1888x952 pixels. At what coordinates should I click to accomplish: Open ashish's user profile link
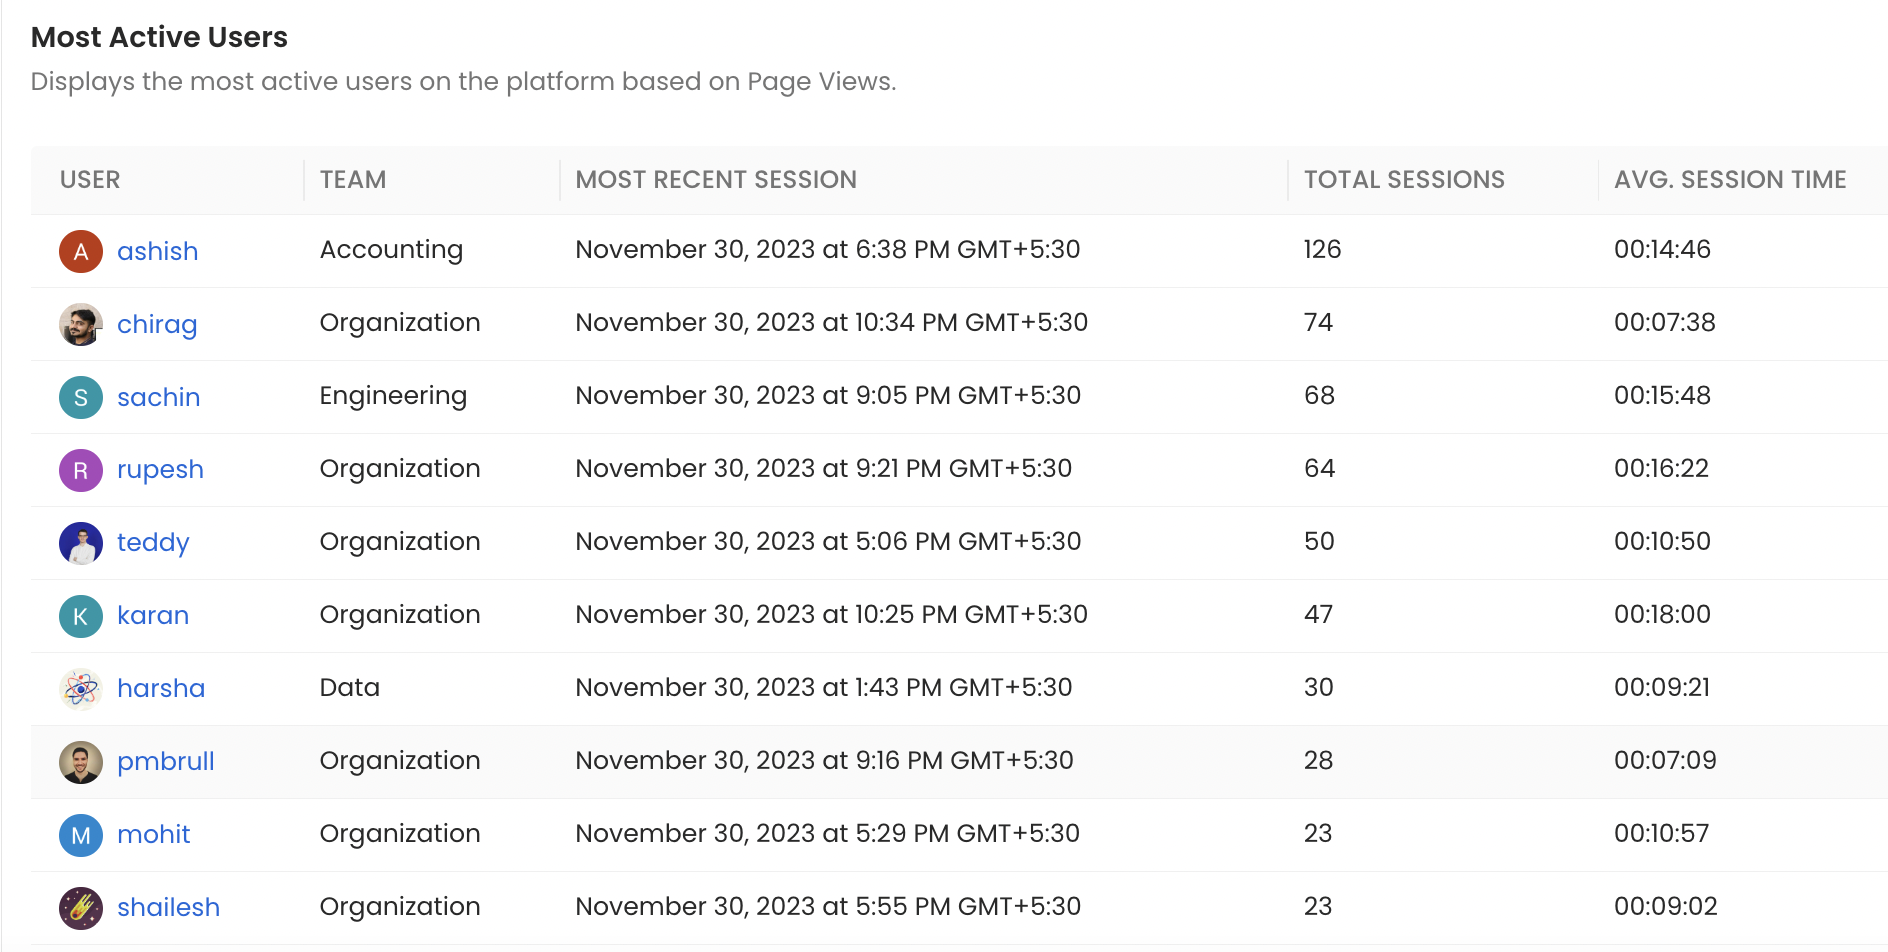click(x=157, y=251)
